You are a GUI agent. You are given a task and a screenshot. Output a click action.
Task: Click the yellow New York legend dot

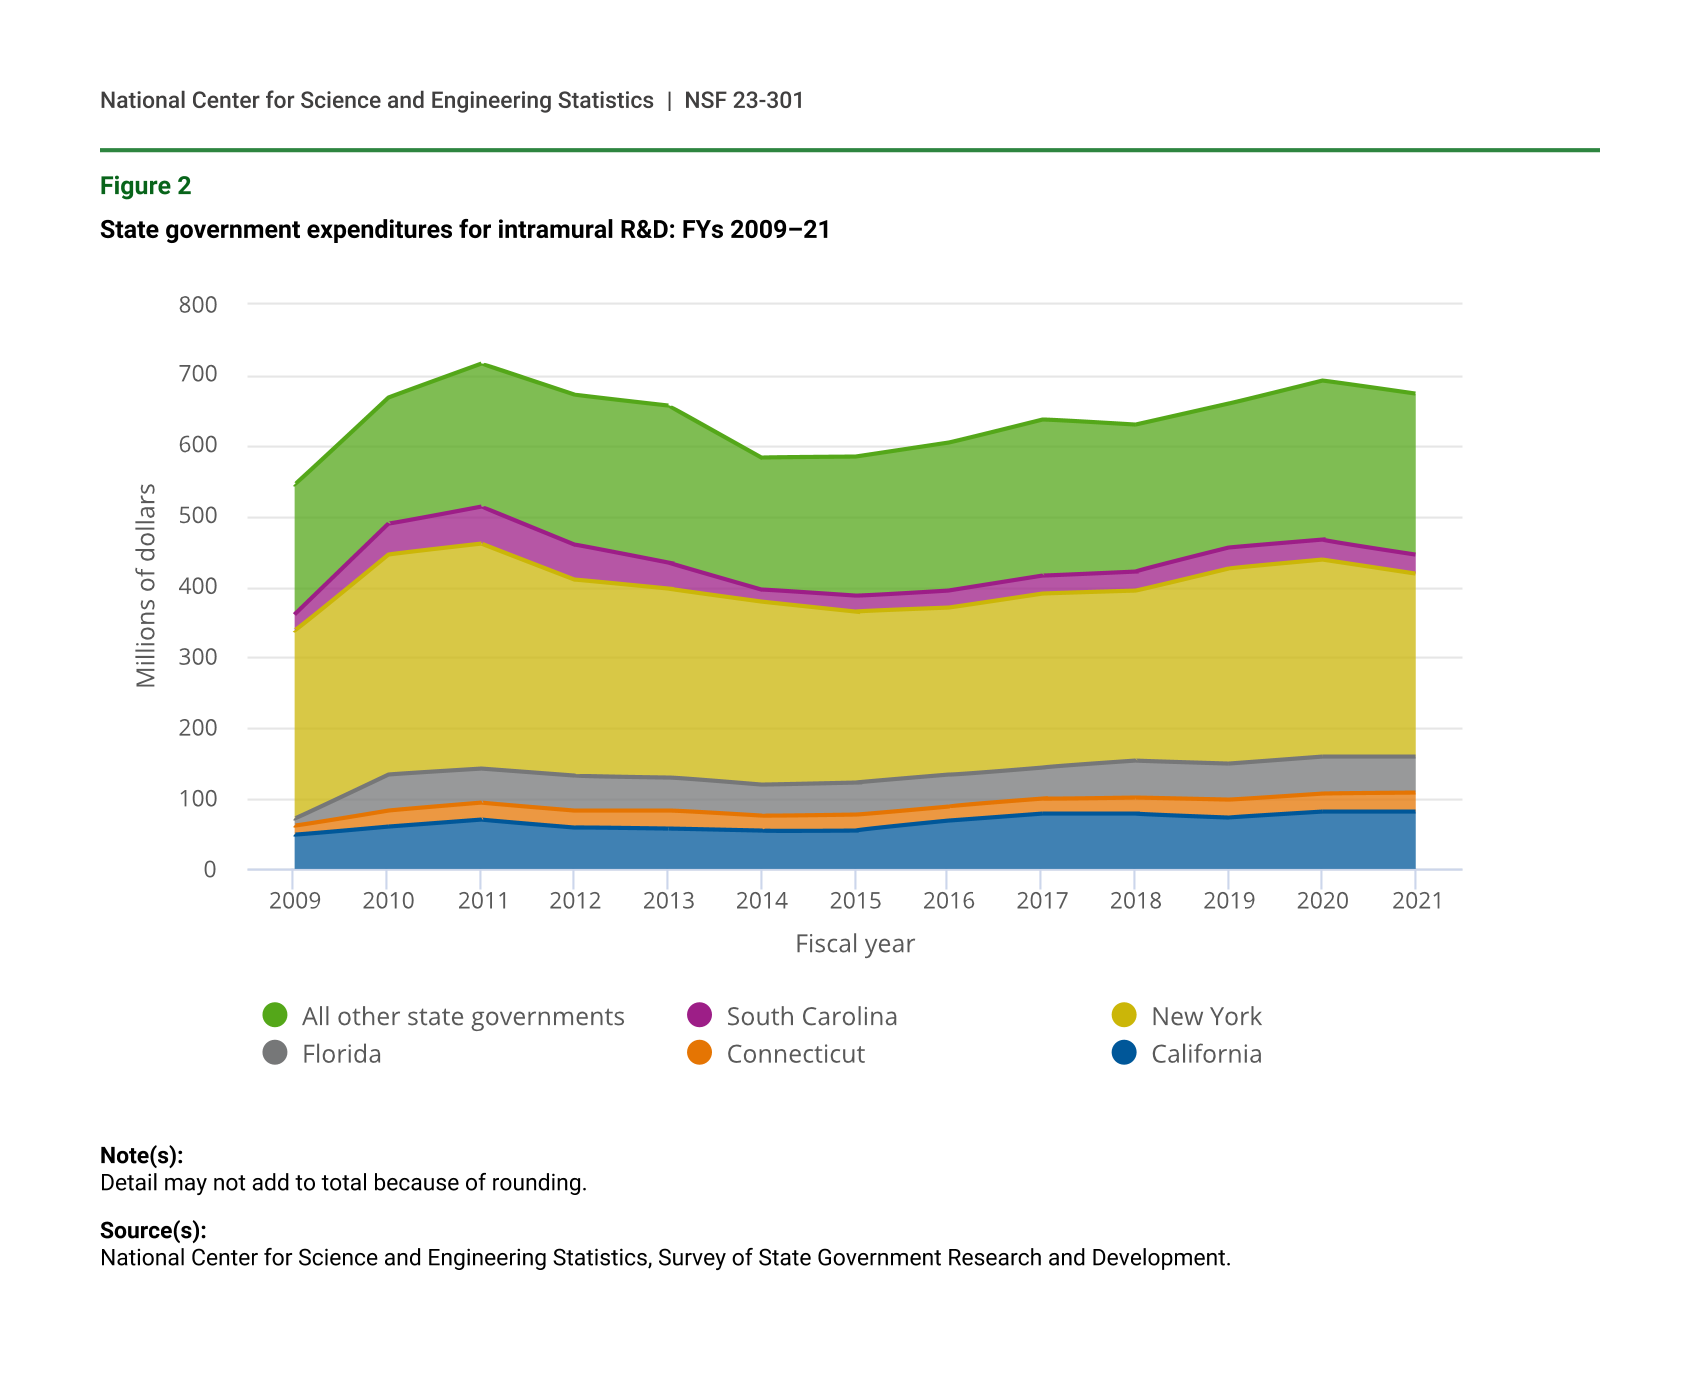[1124, 1015]
